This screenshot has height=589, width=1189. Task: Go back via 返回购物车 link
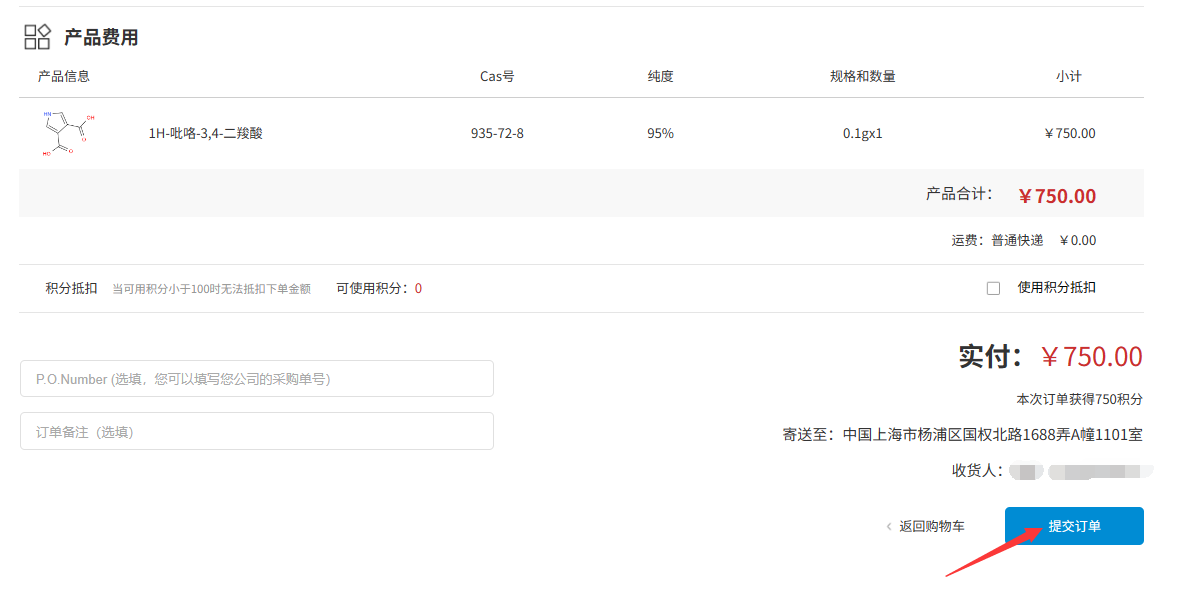[931, 526]
